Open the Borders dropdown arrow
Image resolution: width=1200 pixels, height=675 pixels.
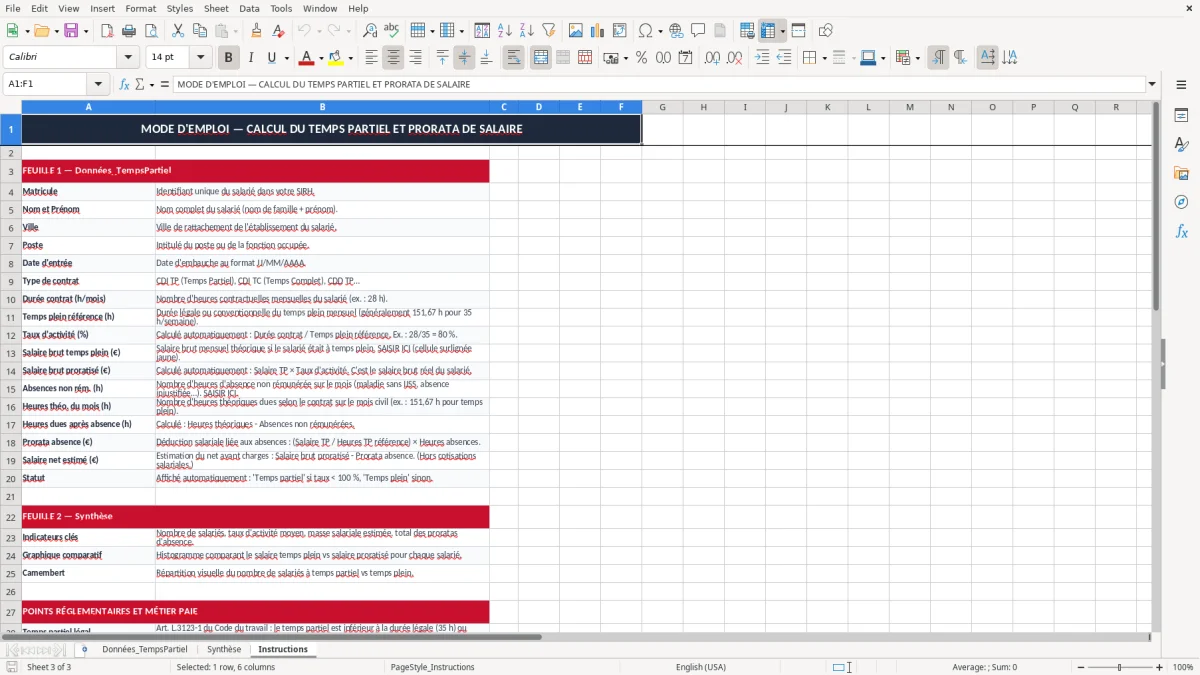826,57
